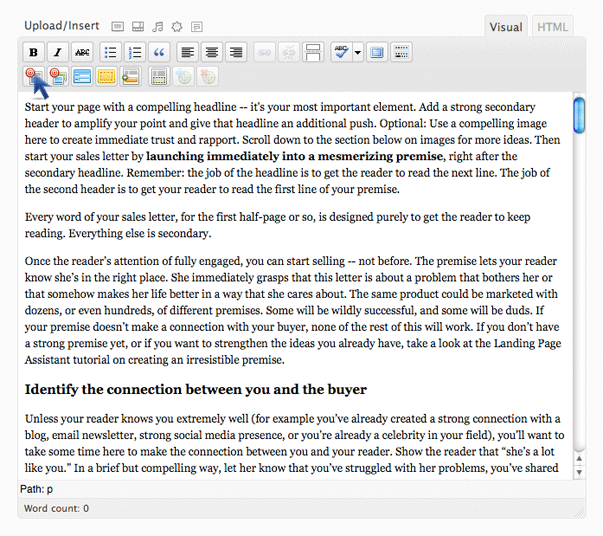Screen dimensions: 603x536
Task: Insert a bulleted unordered list
Action: [x=111, y=52]
